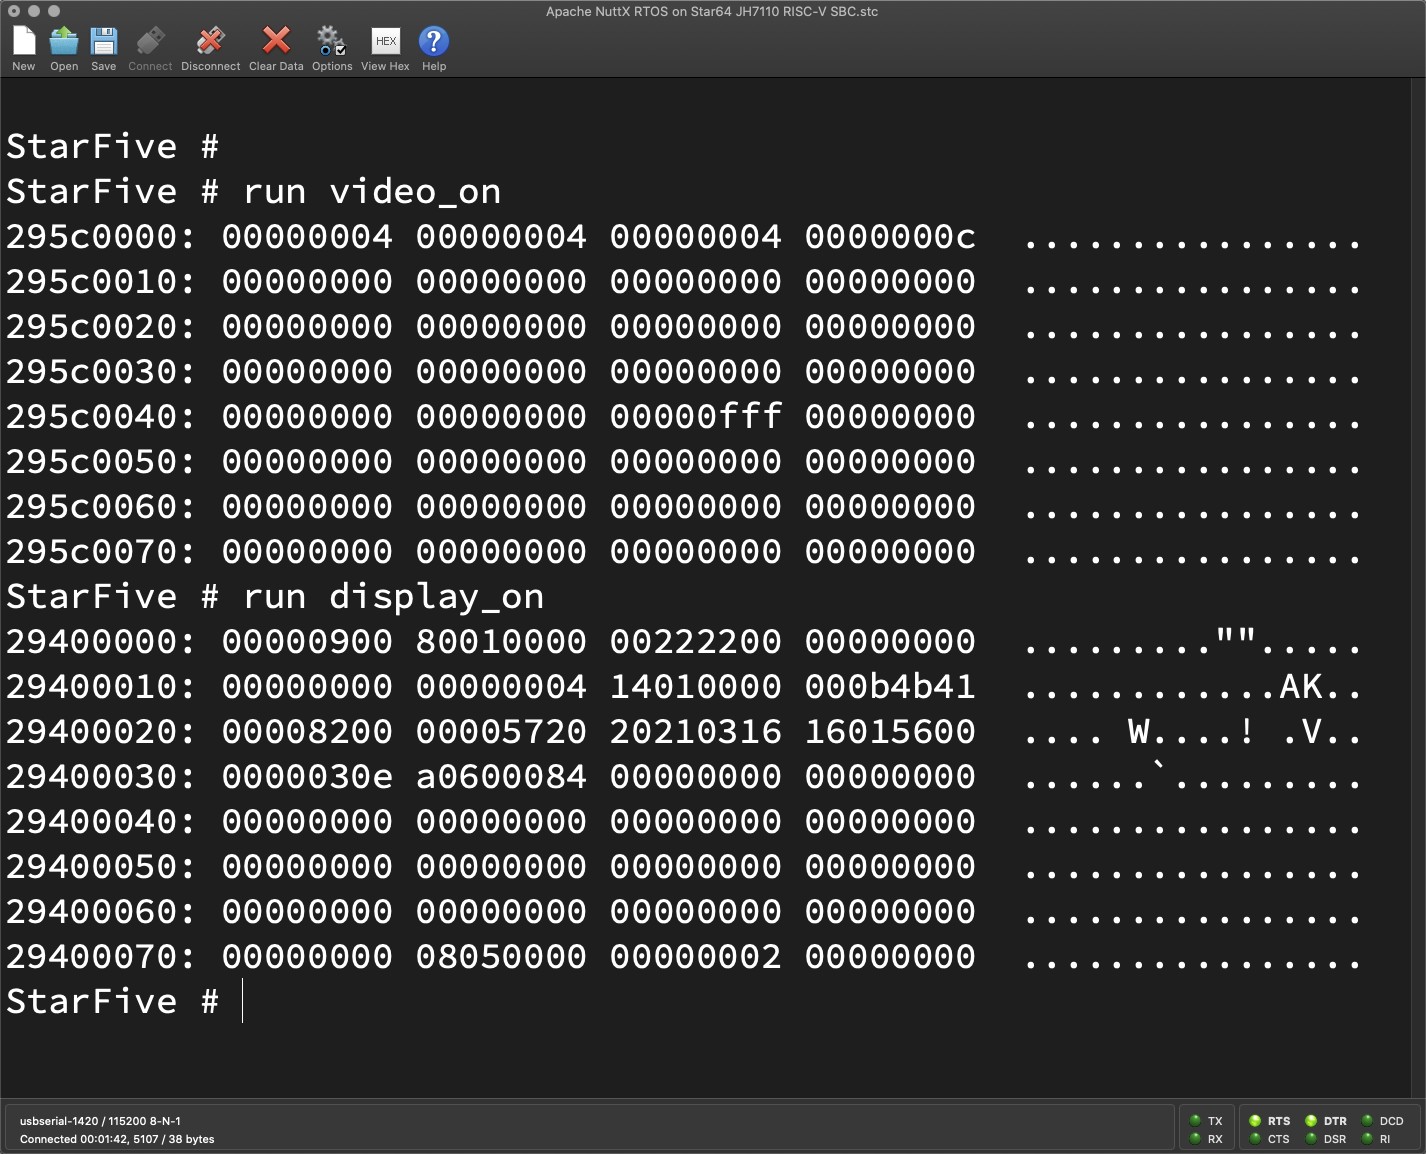The height and width of the screenshot is (1154, 1426).
Task: Click the 'run video_on' command line
Action: point(372,191)
